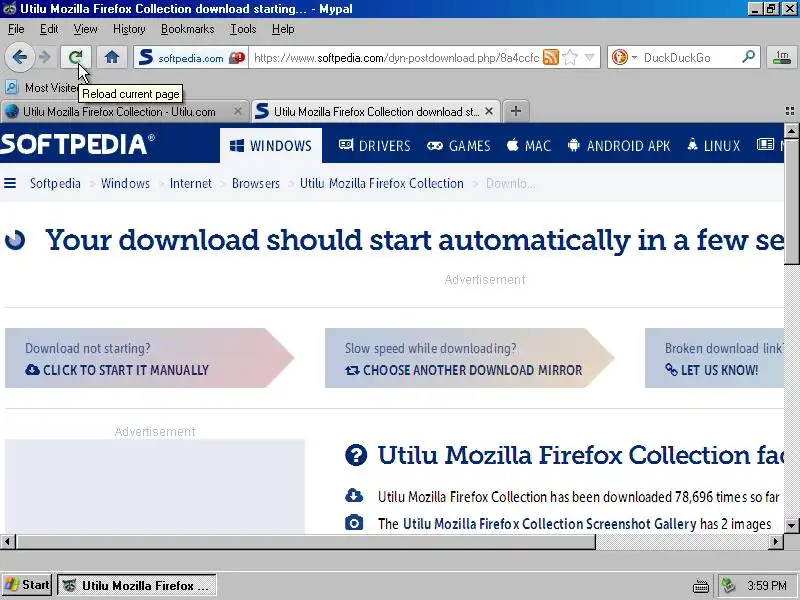The width and height of the screenshot is (800, 600).
Task: Open the File menu
Action: pos(16,29)
